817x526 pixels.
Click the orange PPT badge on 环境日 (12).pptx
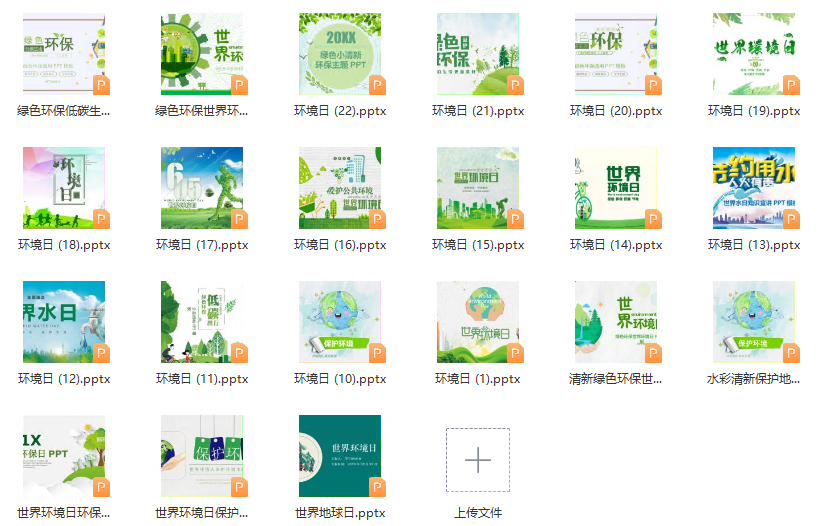coord(101,353)
